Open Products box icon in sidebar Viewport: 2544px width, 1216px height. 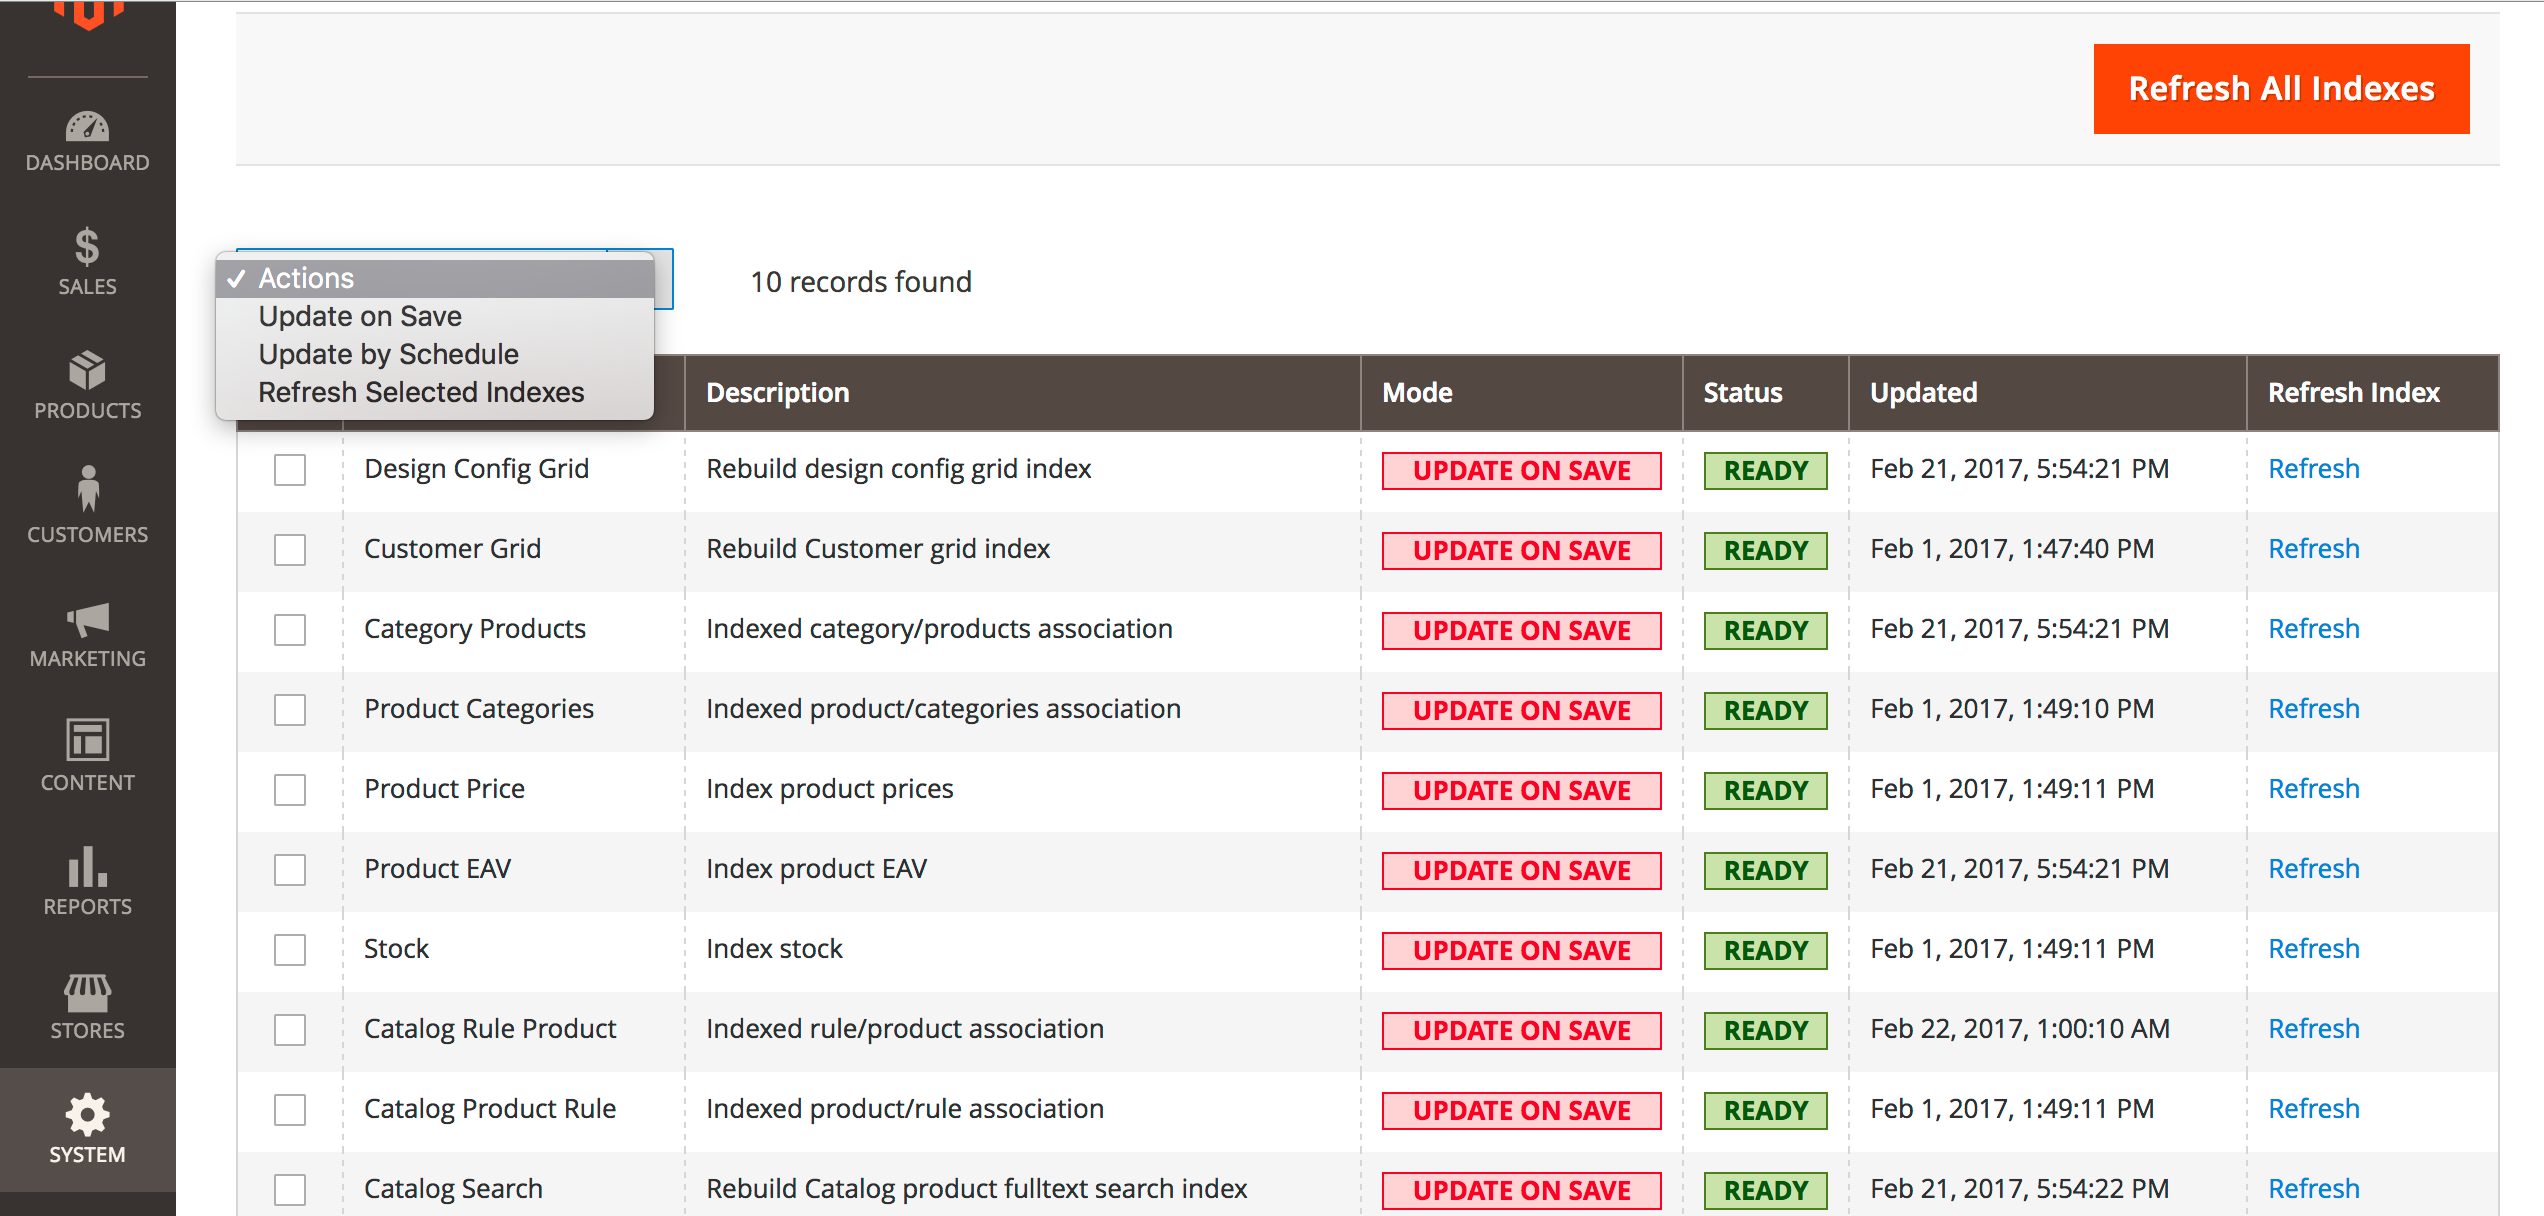tap(87, 371)
